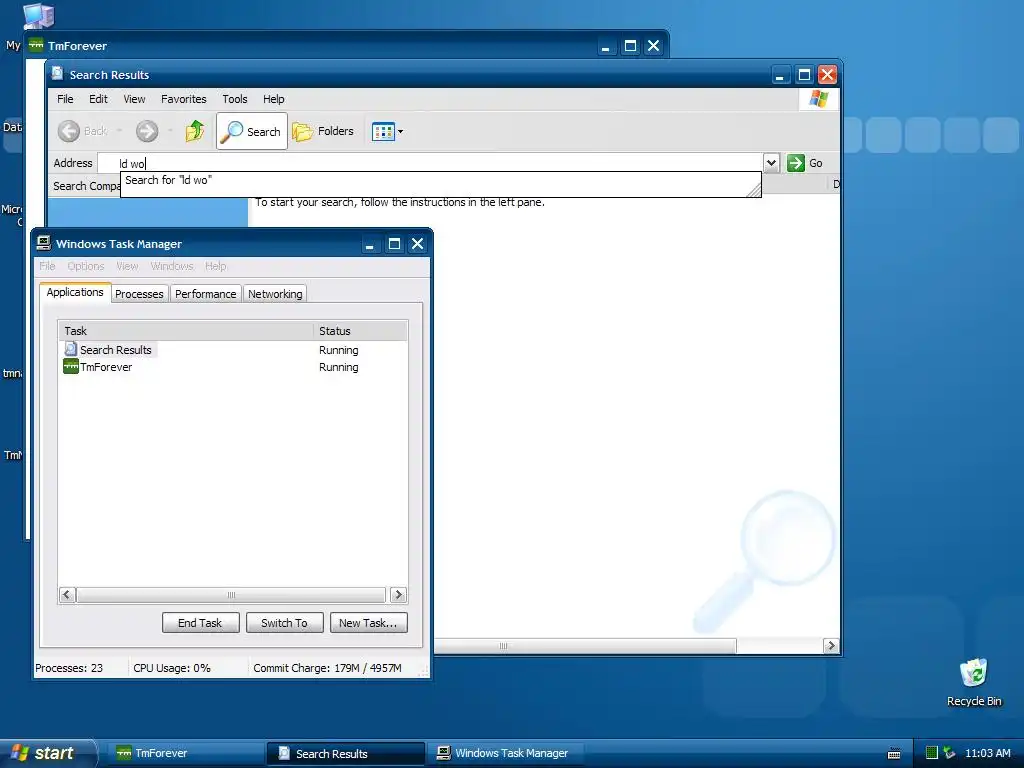Click the Search Results icon in task list

71,349
